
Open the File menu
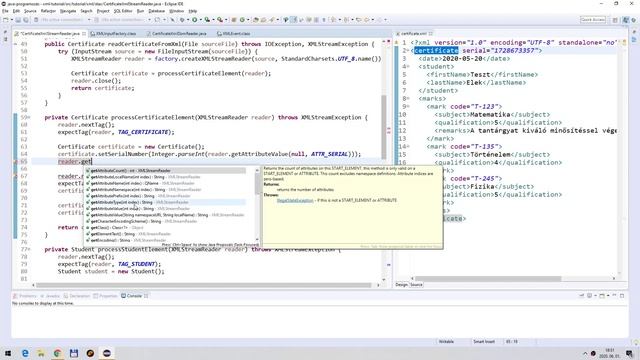tap(5, 11)
